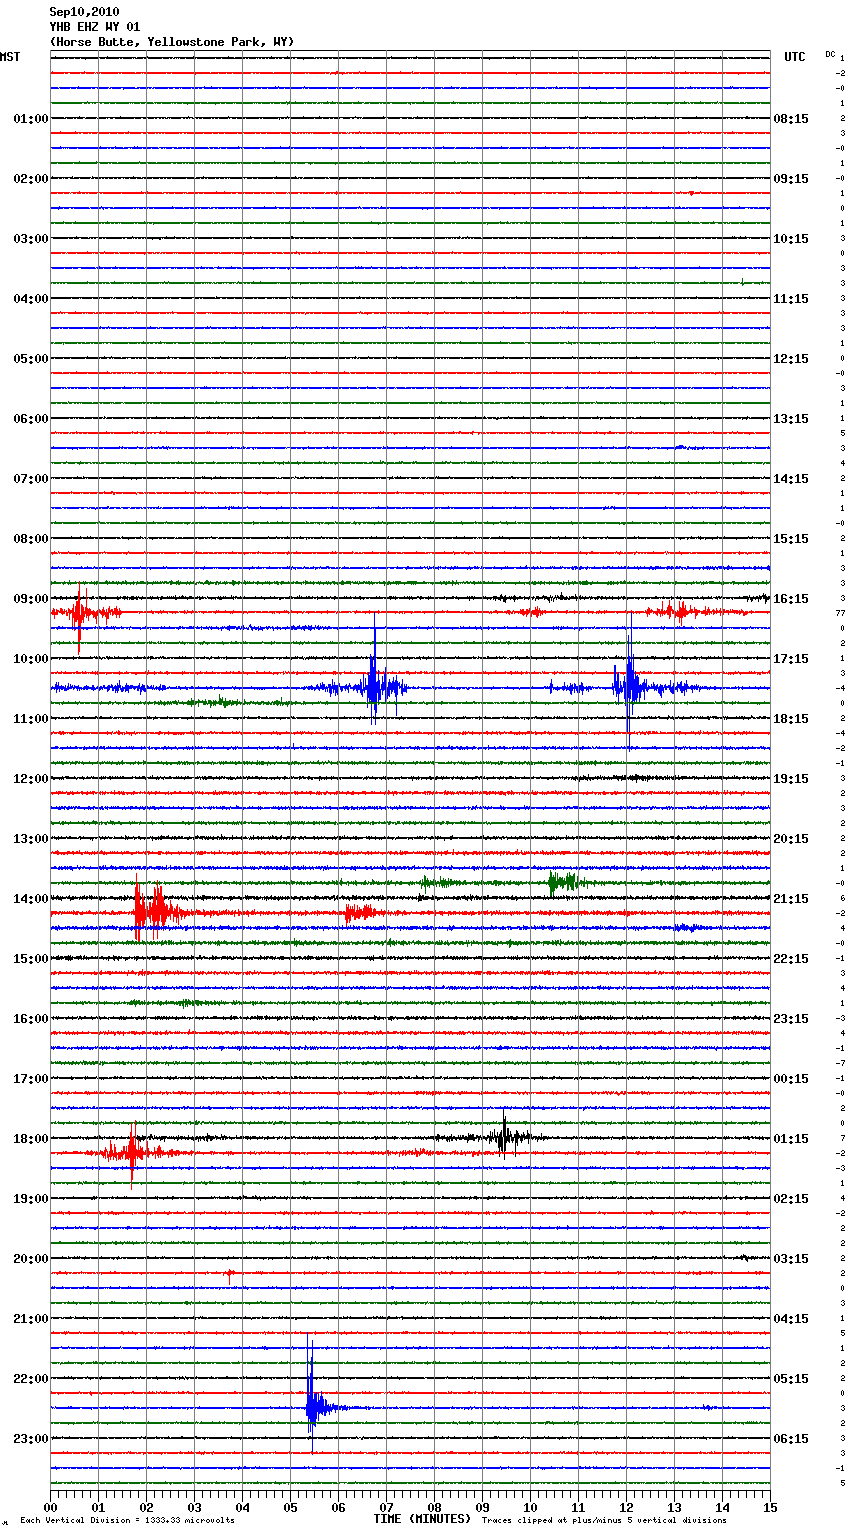
Task: Click the 05:00 MST time label
Action: 31,359
